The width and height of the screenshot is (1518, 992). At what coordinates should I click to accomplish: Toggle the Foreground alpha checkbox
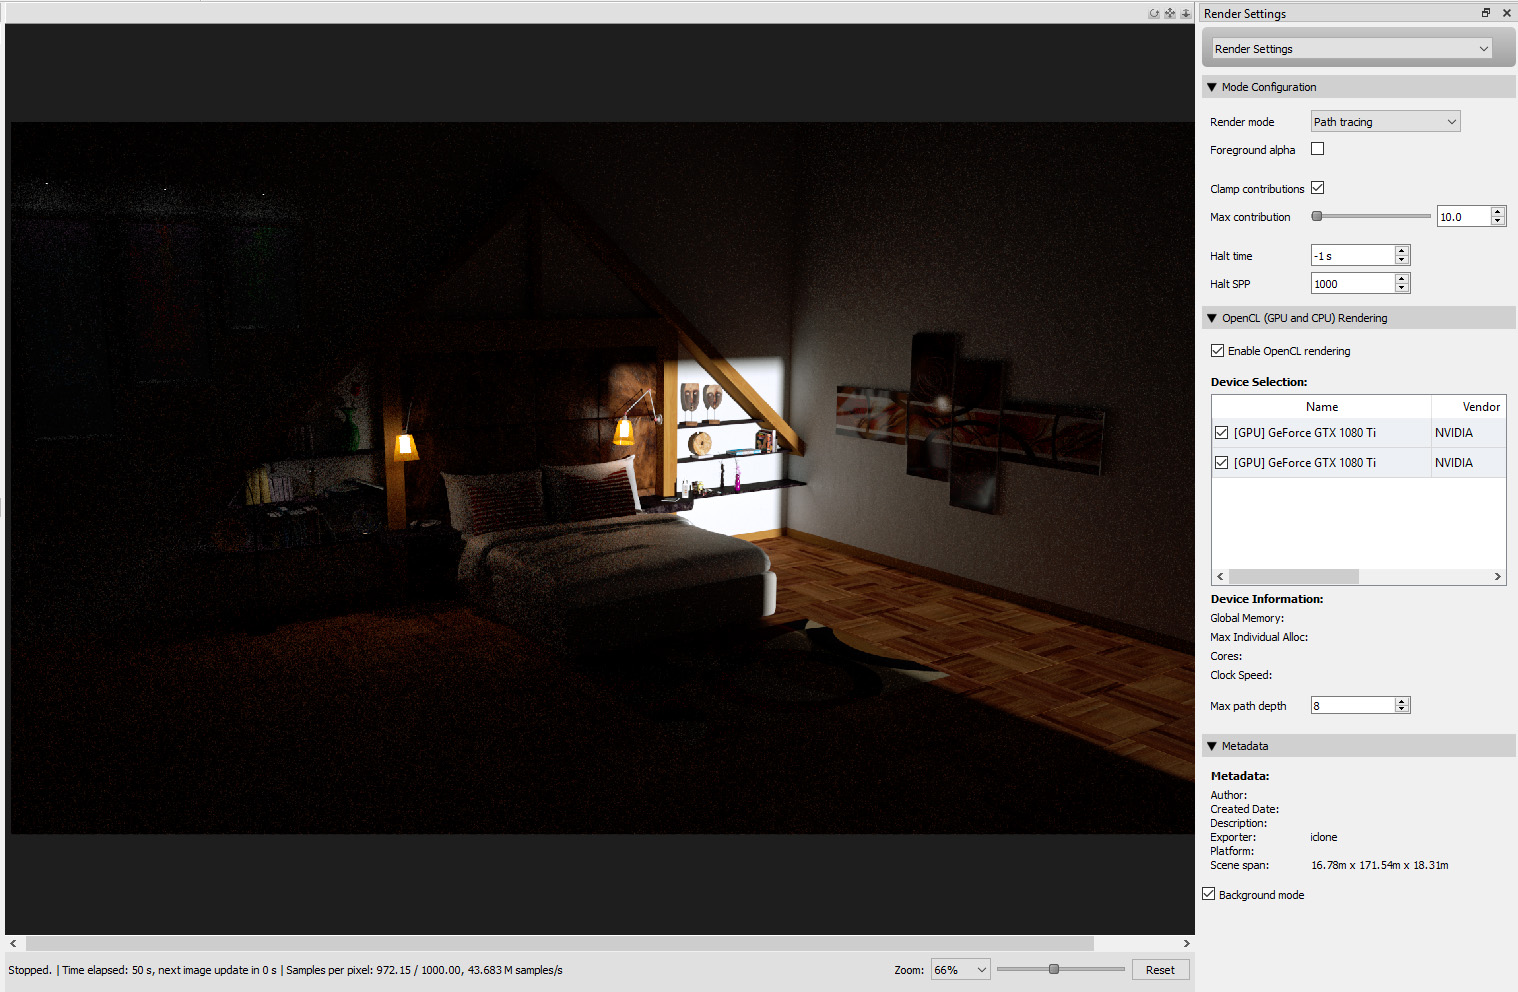point(1317,149)
